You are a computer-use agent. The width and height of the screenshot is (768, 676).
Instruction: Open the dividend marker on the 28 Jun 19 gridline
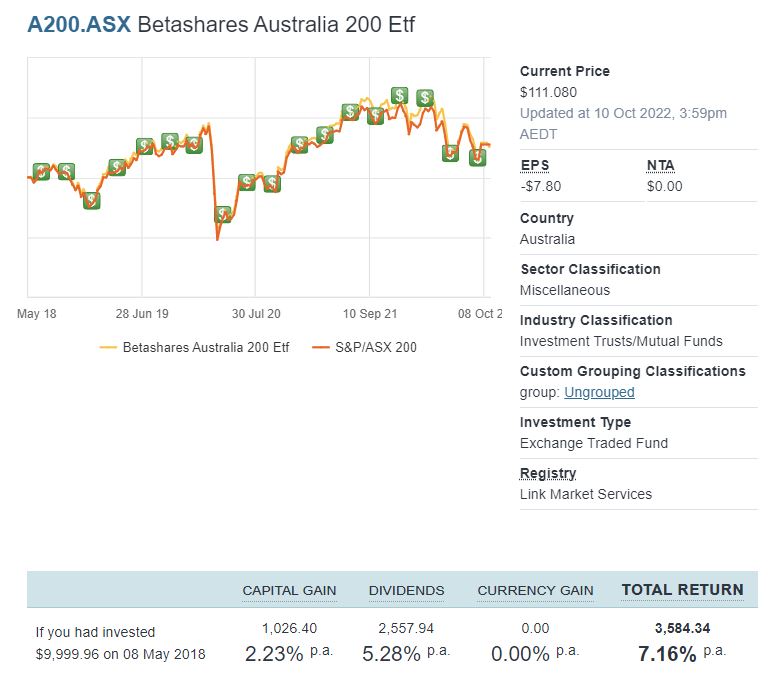click(x=145, y=146)
